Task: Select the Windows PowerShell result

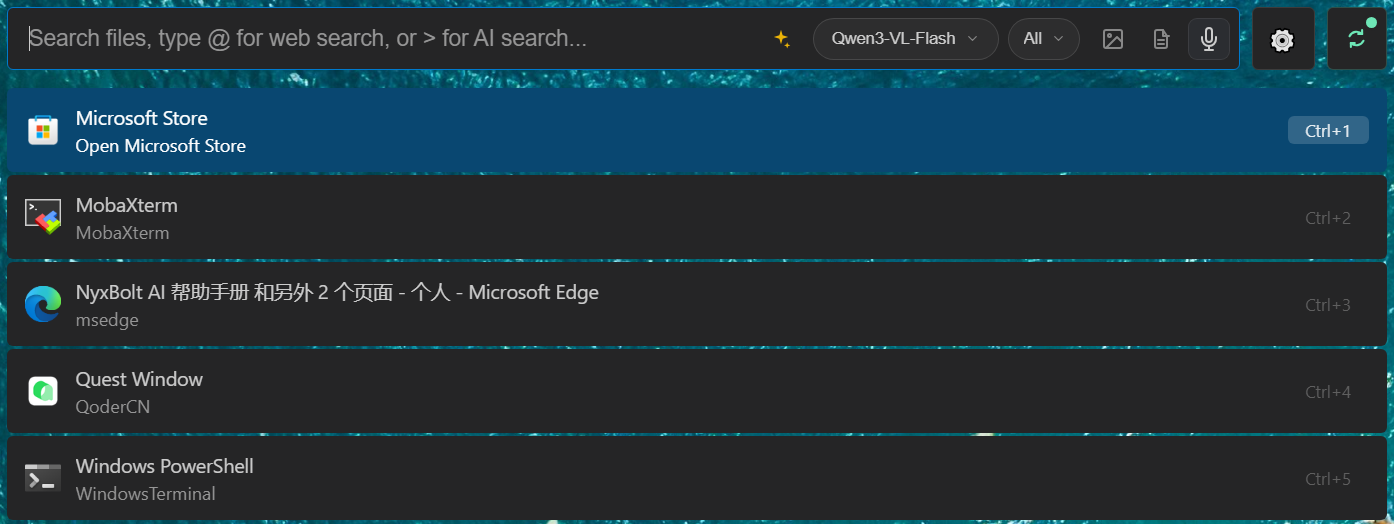Action: click(697, 478)
